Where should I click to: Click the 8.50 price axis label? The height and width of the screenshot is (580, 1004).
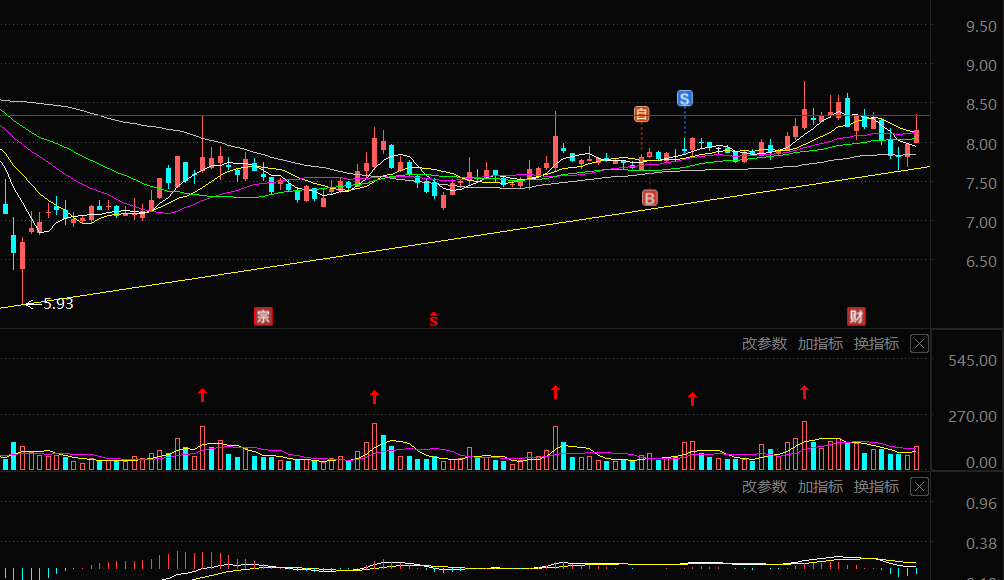coord(981,104)
